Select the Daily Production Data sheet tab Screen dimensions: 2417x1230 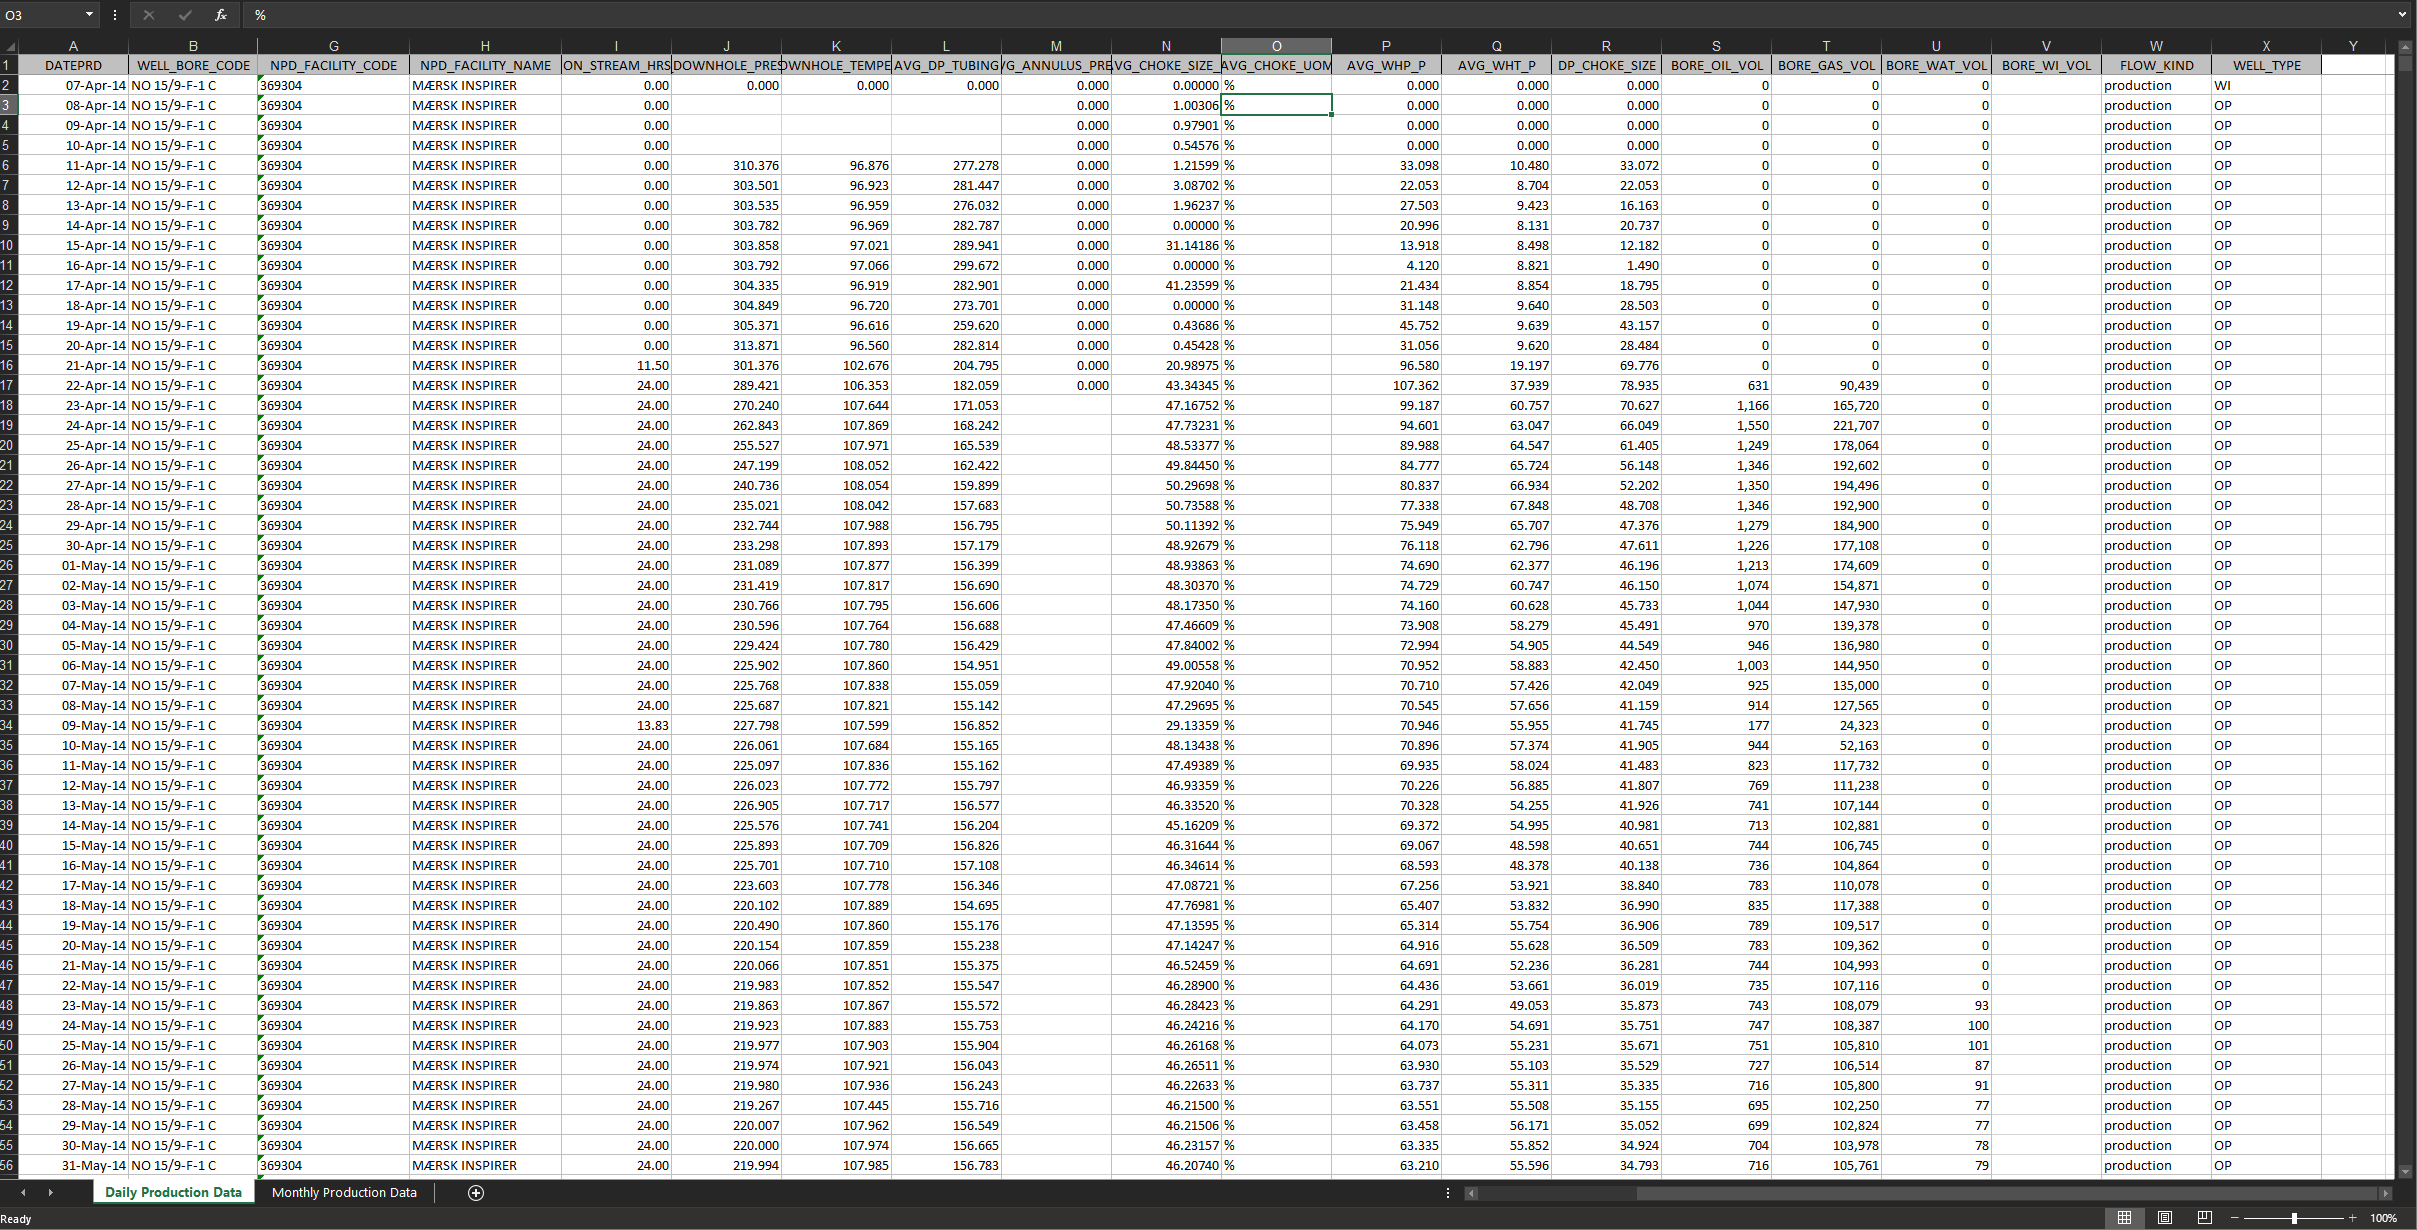tap(173, 1192)
